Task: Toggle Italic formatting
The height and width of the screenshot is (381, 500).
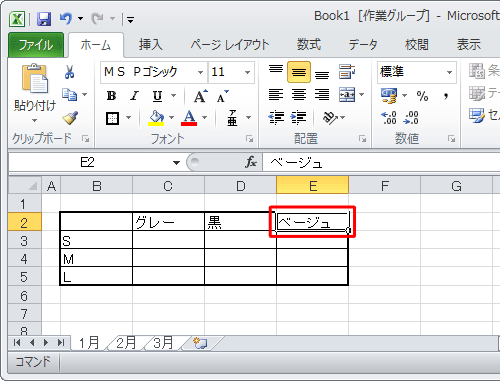Action: (134, 96)
